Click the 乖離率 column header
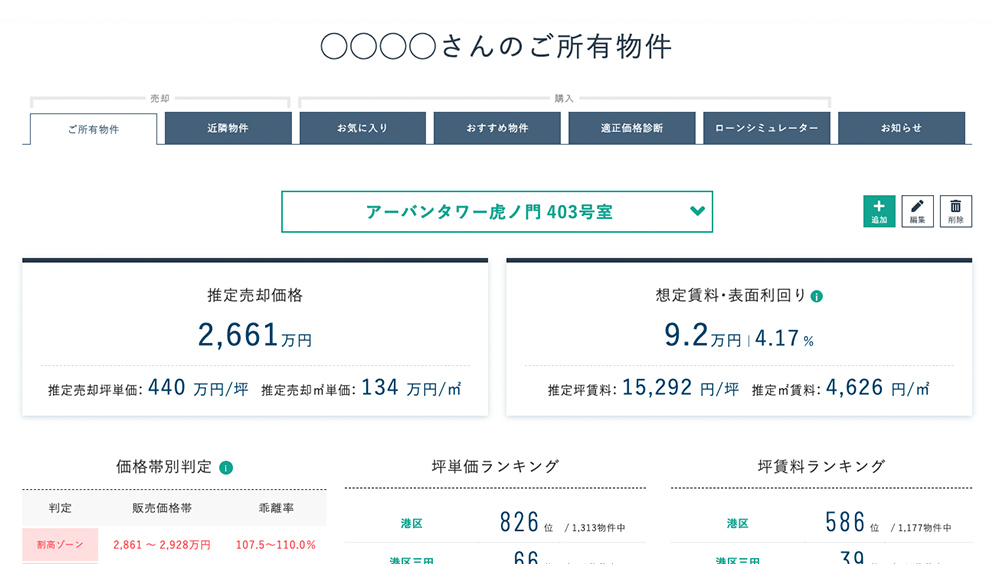 276,508
